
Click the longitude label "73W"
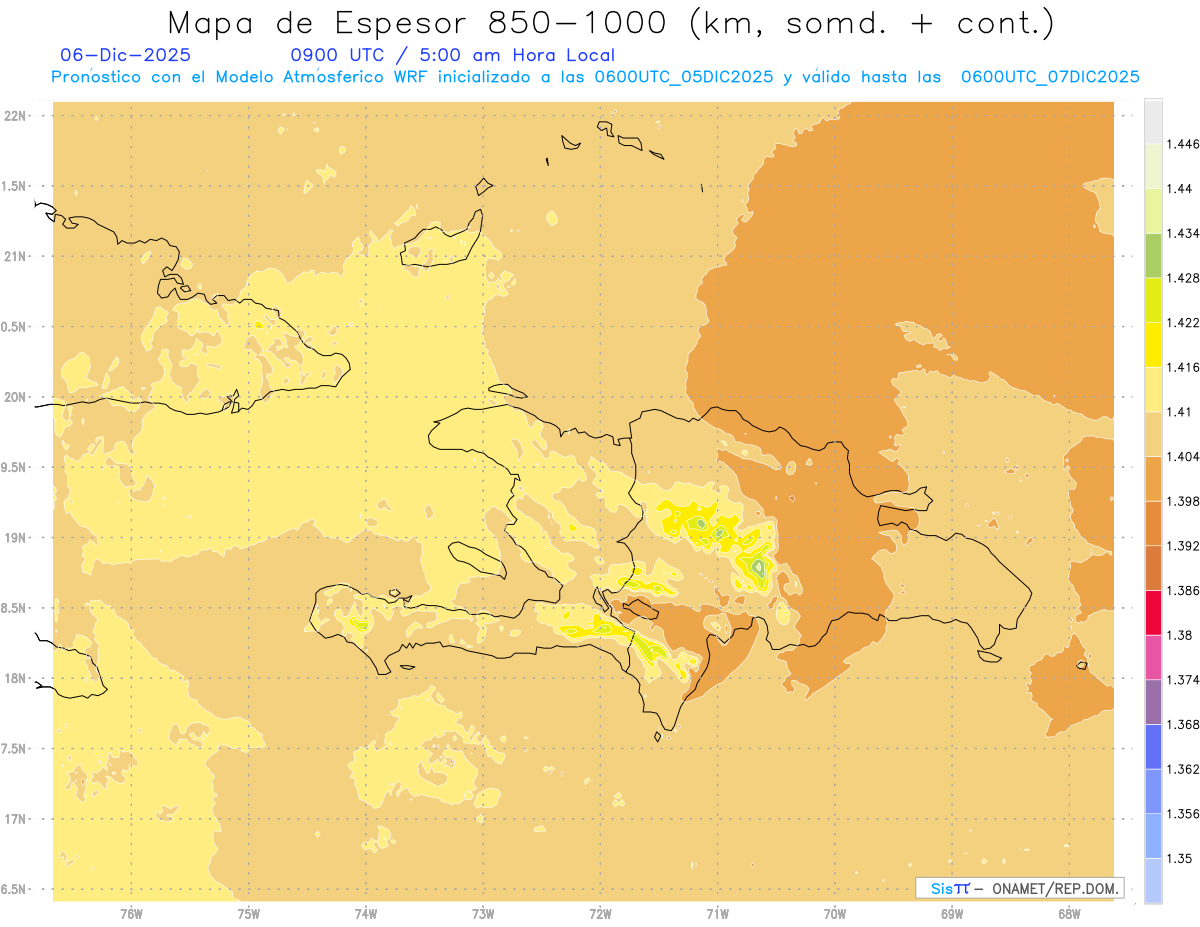coord(483,915)
